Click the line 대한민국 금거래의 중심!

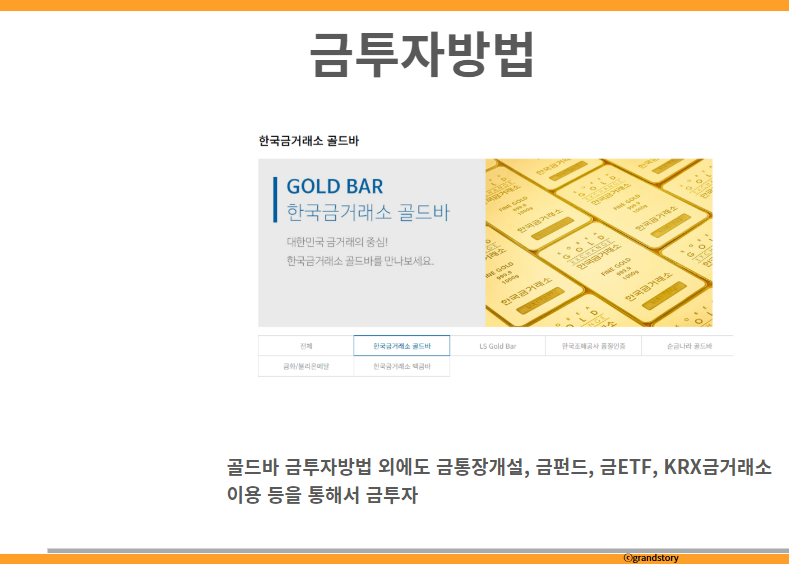[337, 242]
